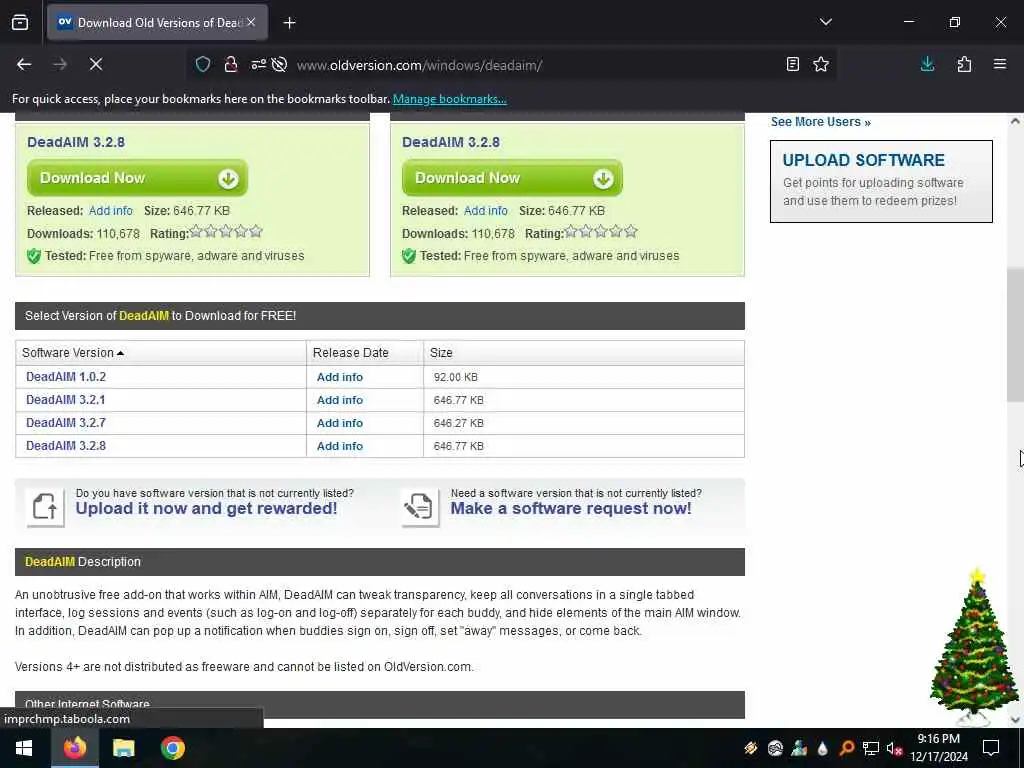1024x768 pixels.
Task: Open site permissions icon in address bar
Action: coord(259,65)
